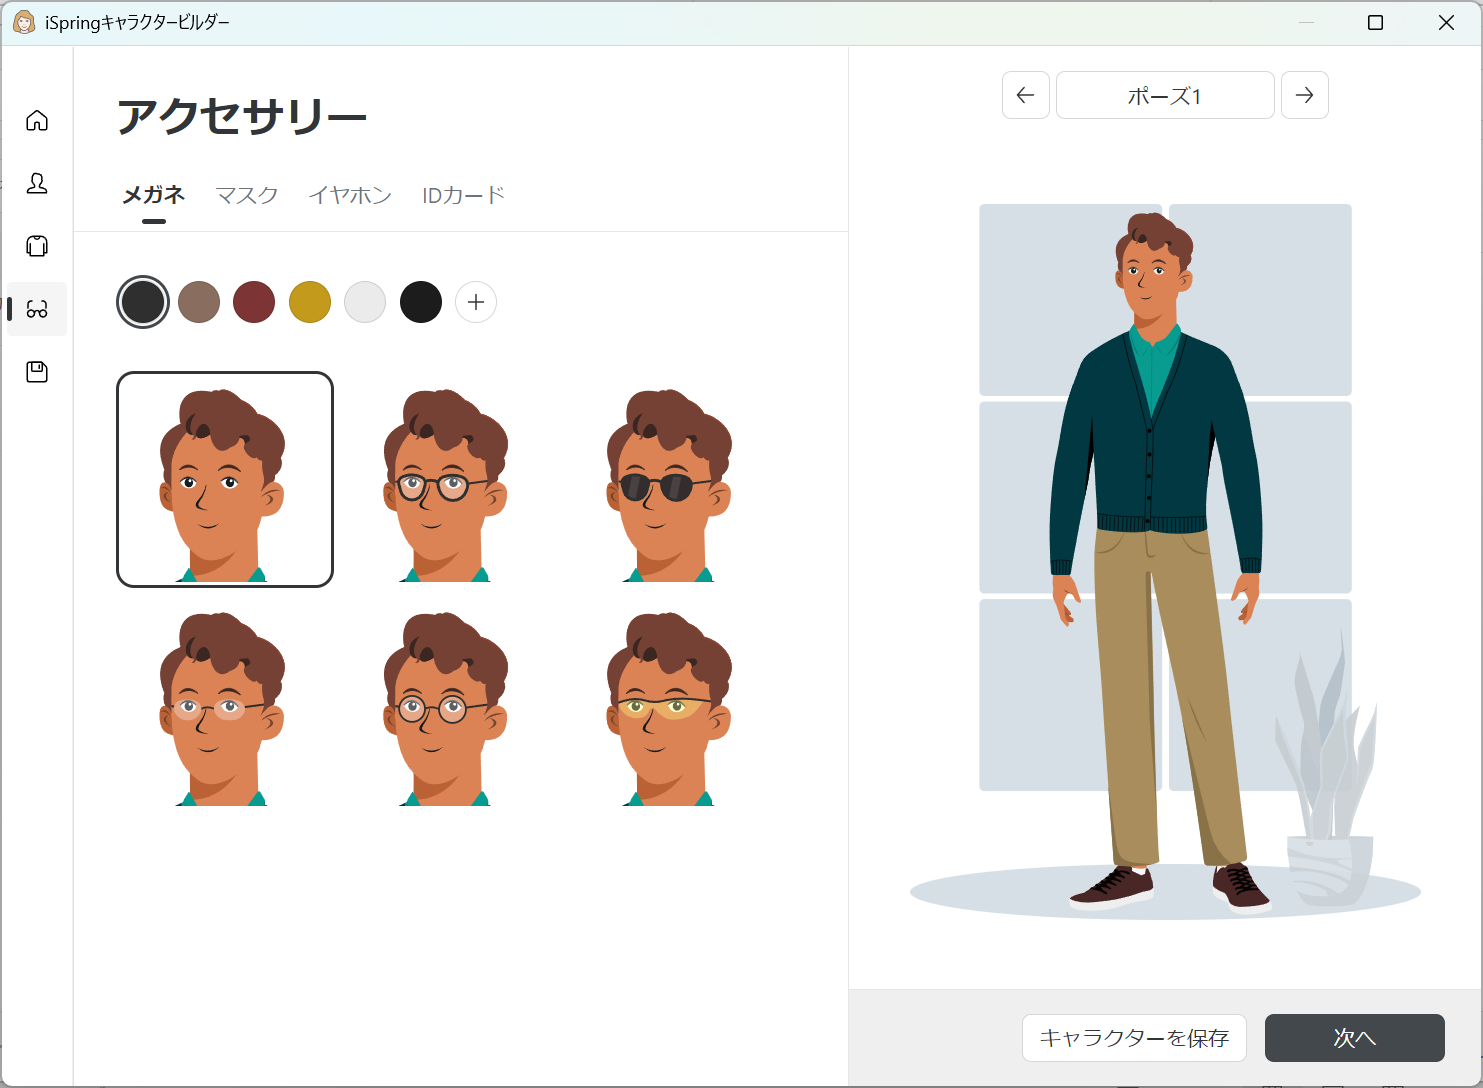Viewport: 1483px width, 1088px height.
Task: Select the sunglasses option
Action: click(x=668, y=480)
